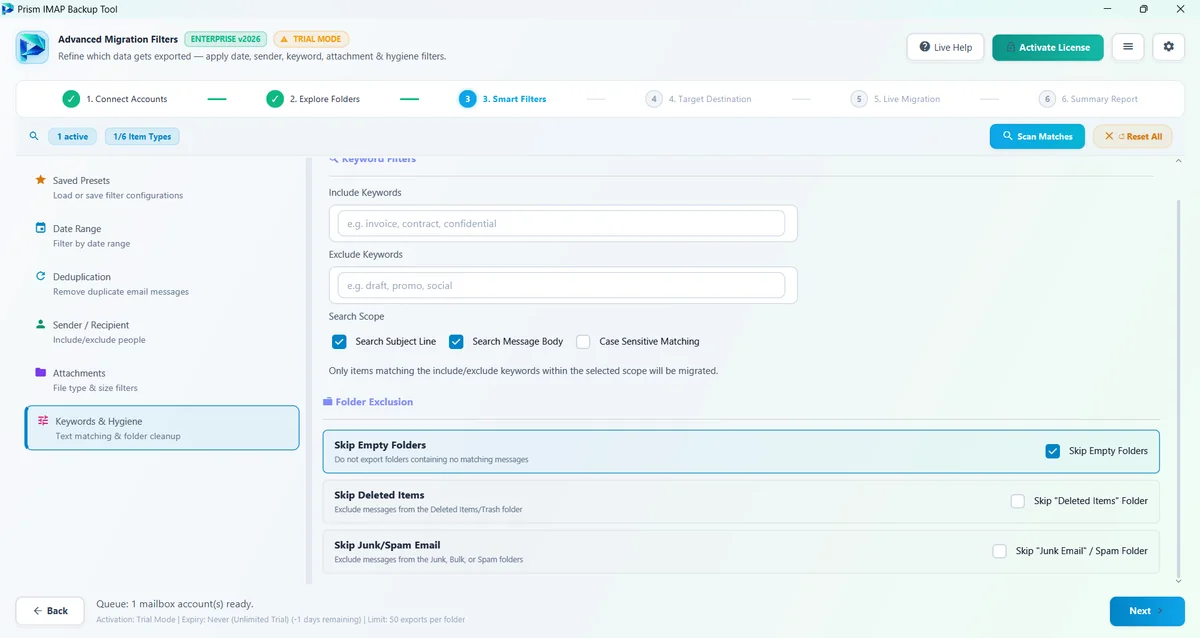The width and height of the screenshot is (1200, 638).
Task: Open Deduplication filter section
Action: click(x=162, y=283)
